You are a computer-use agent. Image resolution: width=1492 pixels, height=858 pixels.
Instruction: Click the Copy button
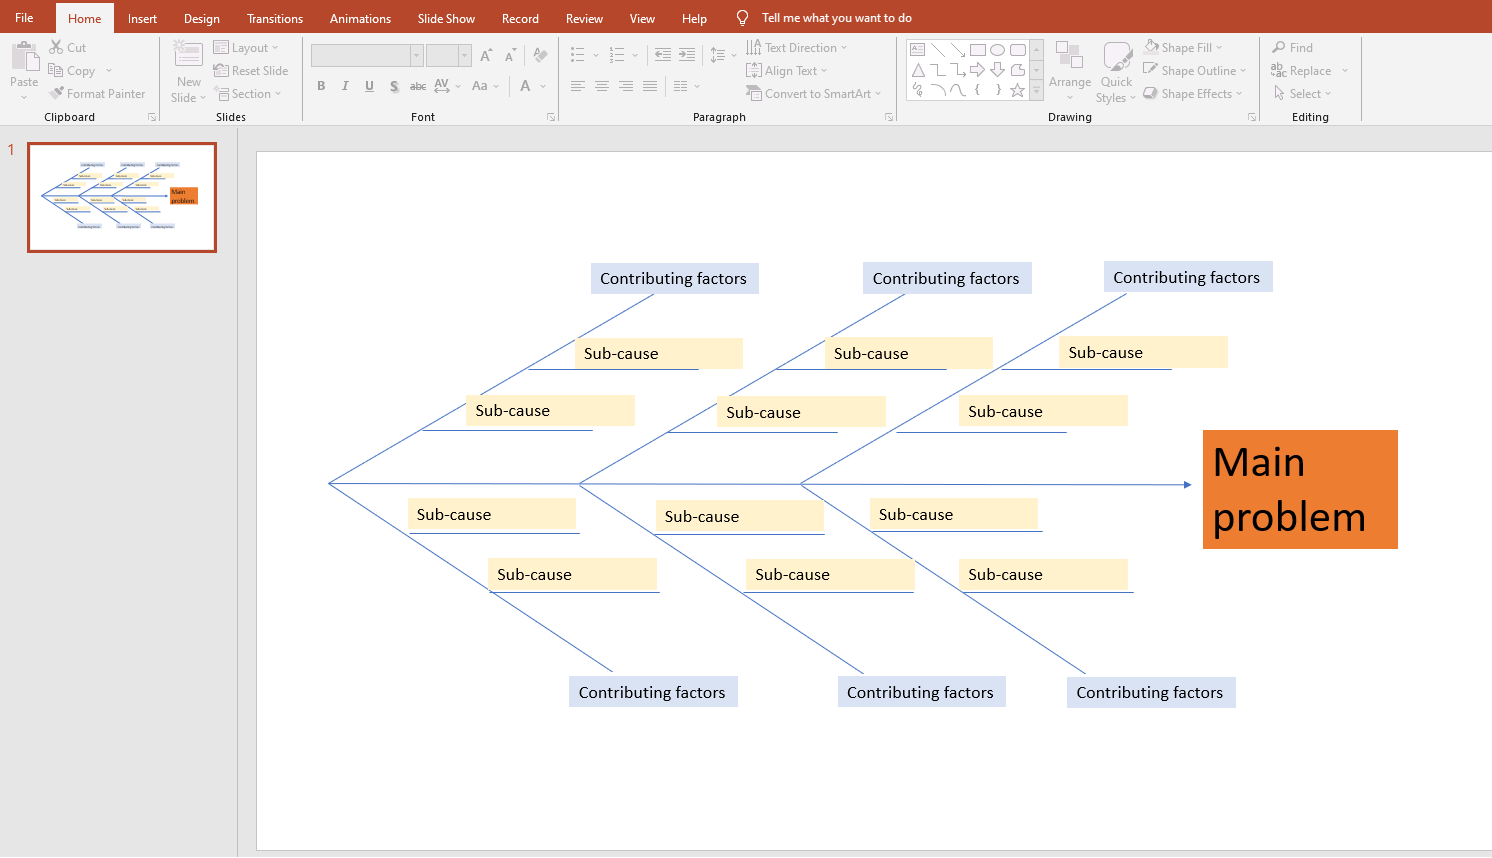pos(72,70)
